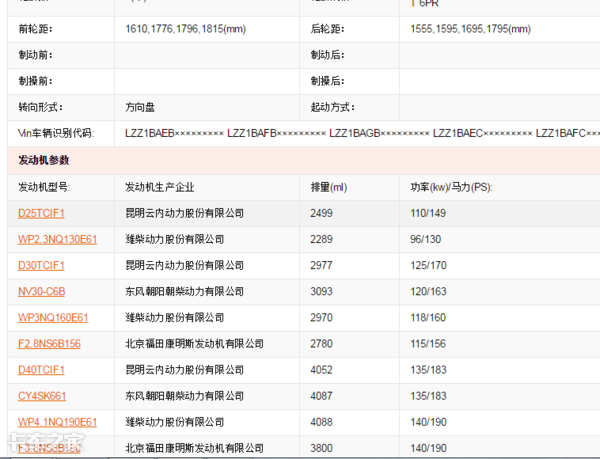The image size is (600, 459).
Task: Click displacement value 3093
Action: (321, 291)
